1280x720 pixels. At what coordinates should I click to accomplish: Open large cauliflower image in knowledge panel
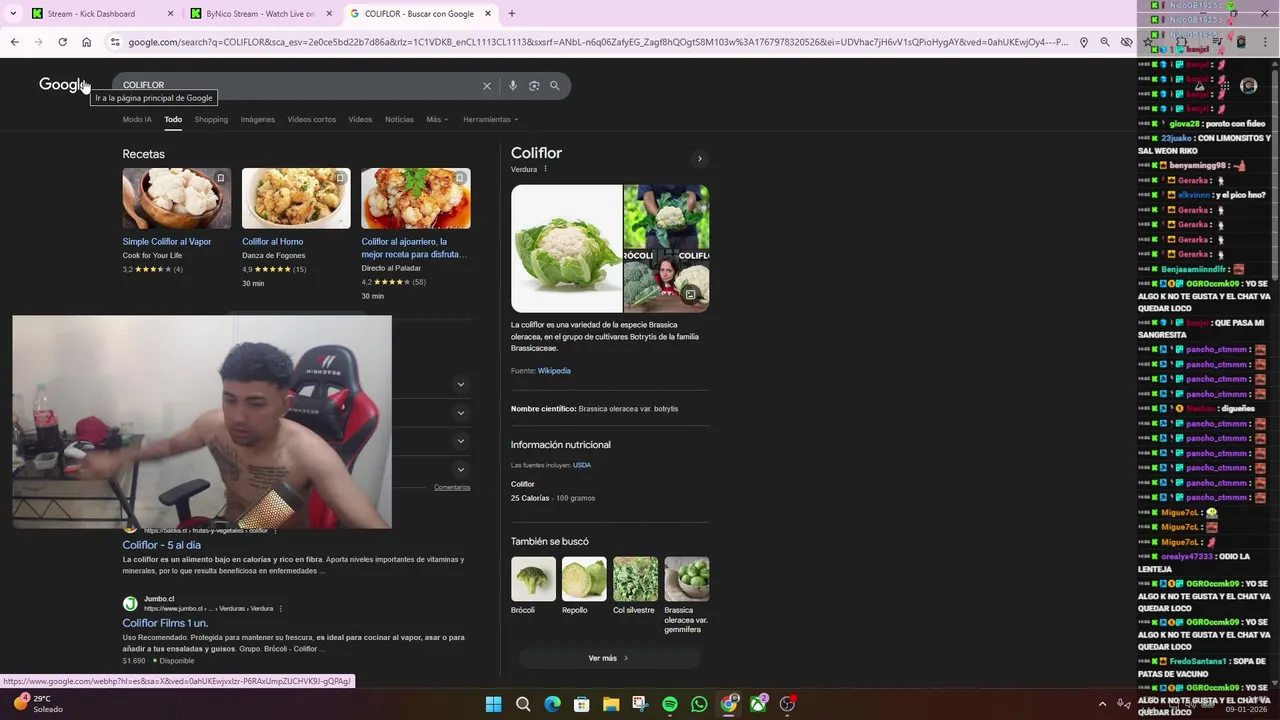(x=567, y=248)
